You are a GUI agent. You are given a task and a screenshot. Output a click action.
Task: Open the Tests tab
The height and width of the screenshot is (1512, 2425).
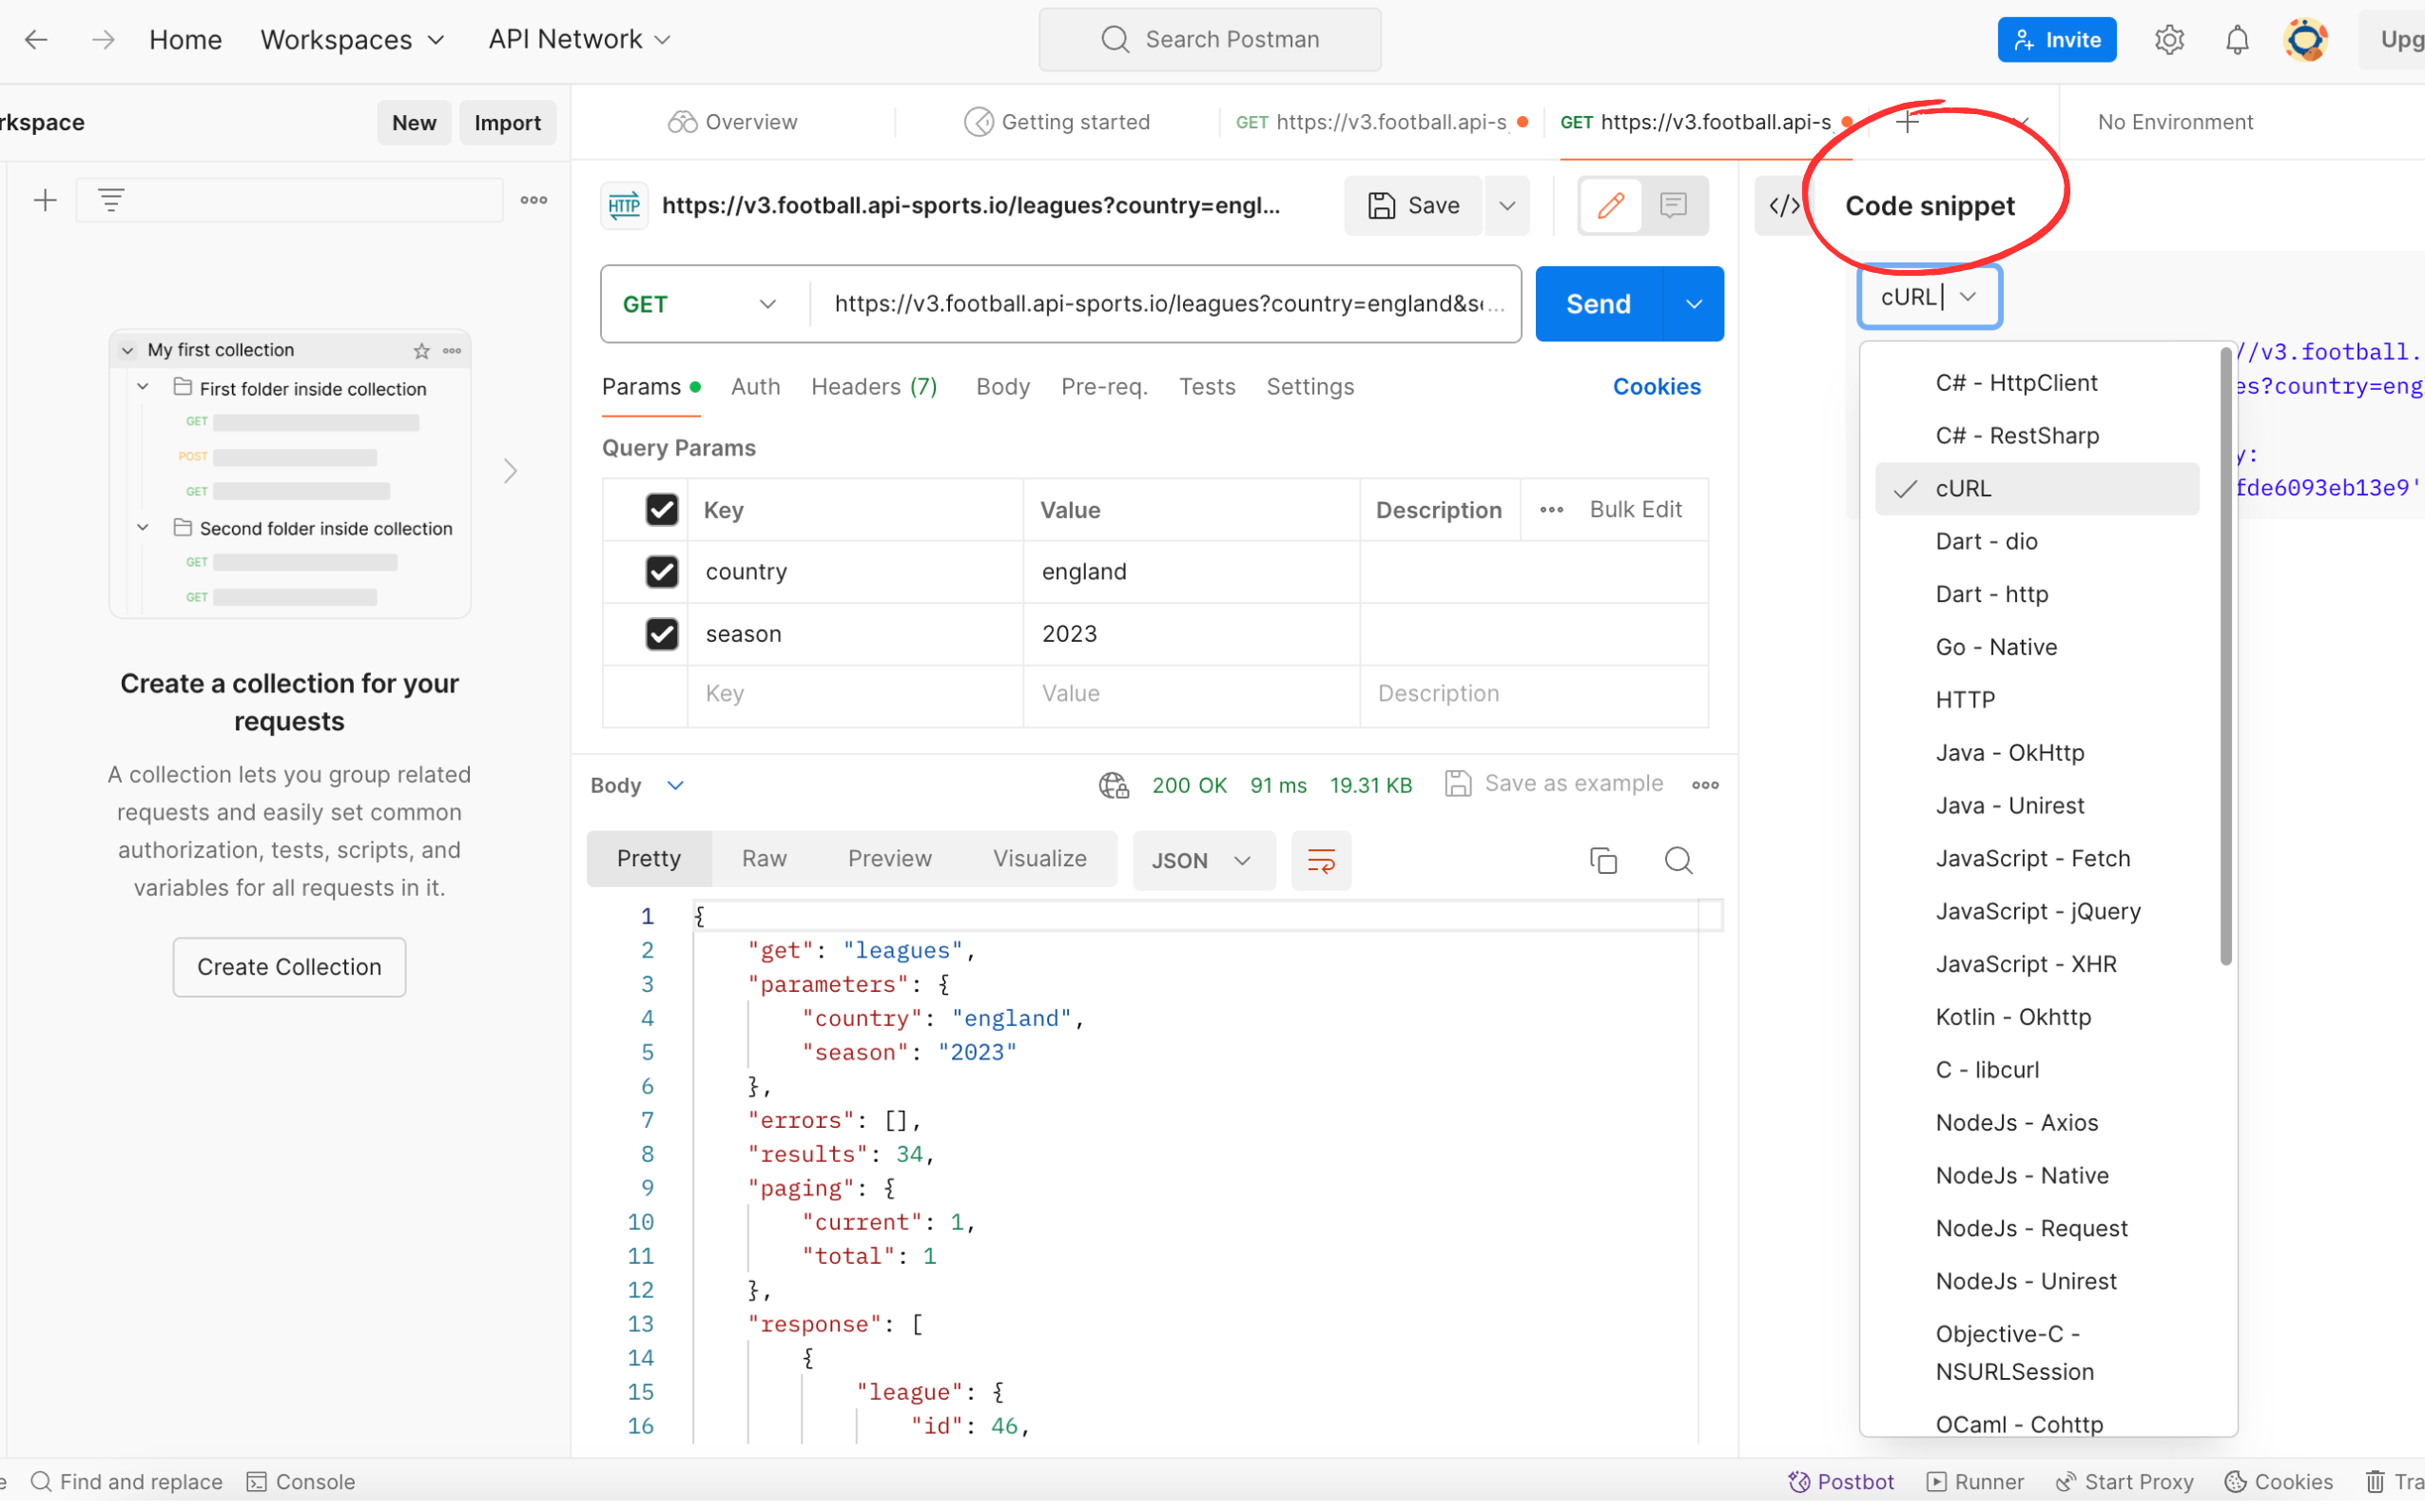click(x=1207, y=387)
